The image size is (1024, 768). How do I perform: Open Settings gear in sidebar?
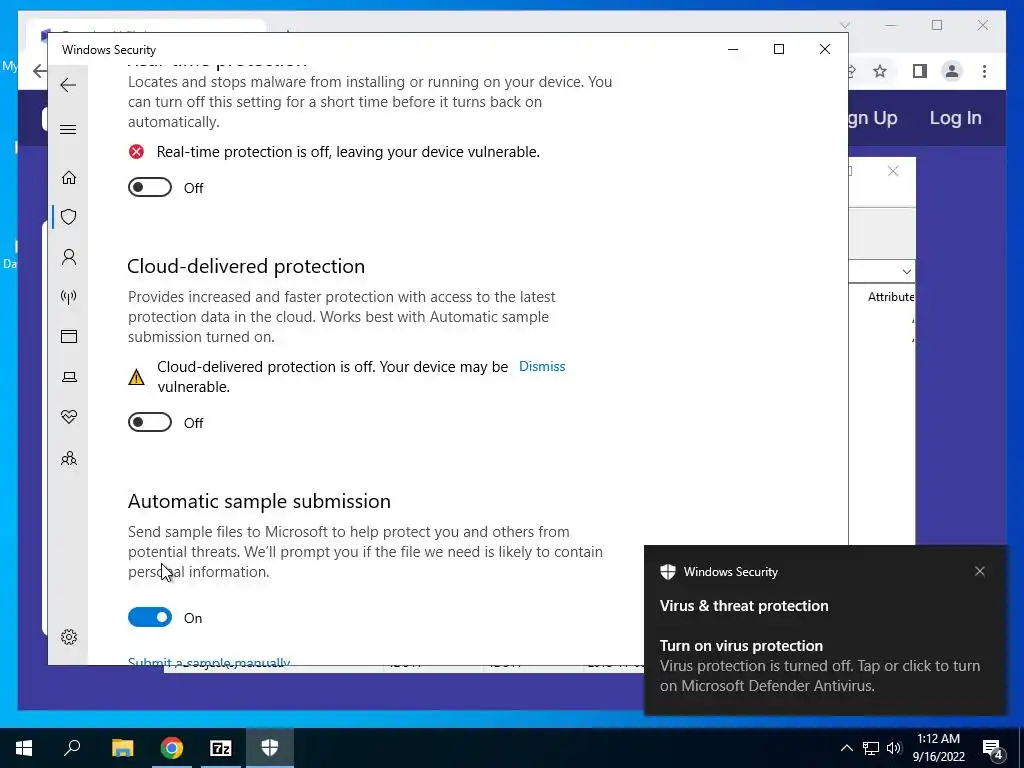click(69, 637)
